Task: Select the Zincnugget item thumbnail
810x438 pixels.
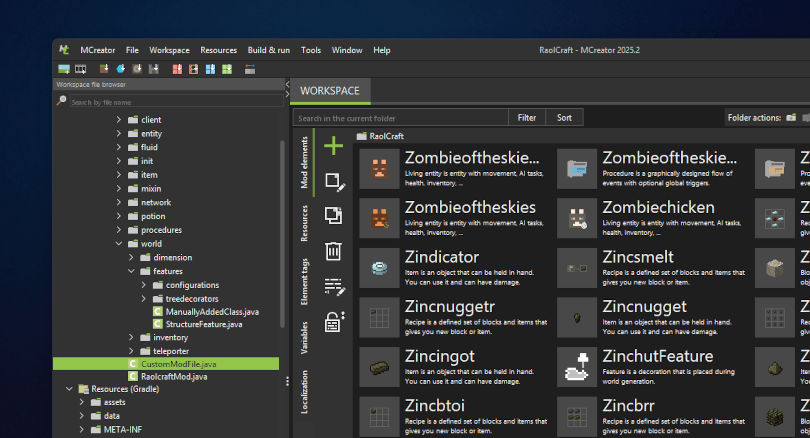Action: 577,317
